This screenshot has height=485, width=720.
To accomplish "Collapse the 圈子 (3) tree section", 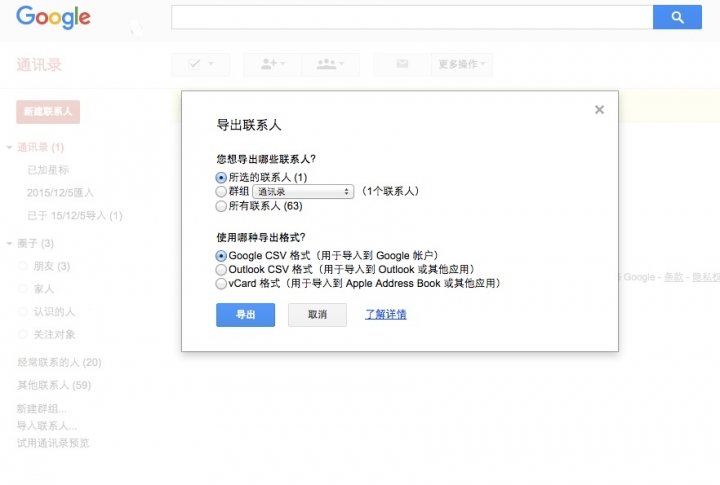I will click(9, 243).
